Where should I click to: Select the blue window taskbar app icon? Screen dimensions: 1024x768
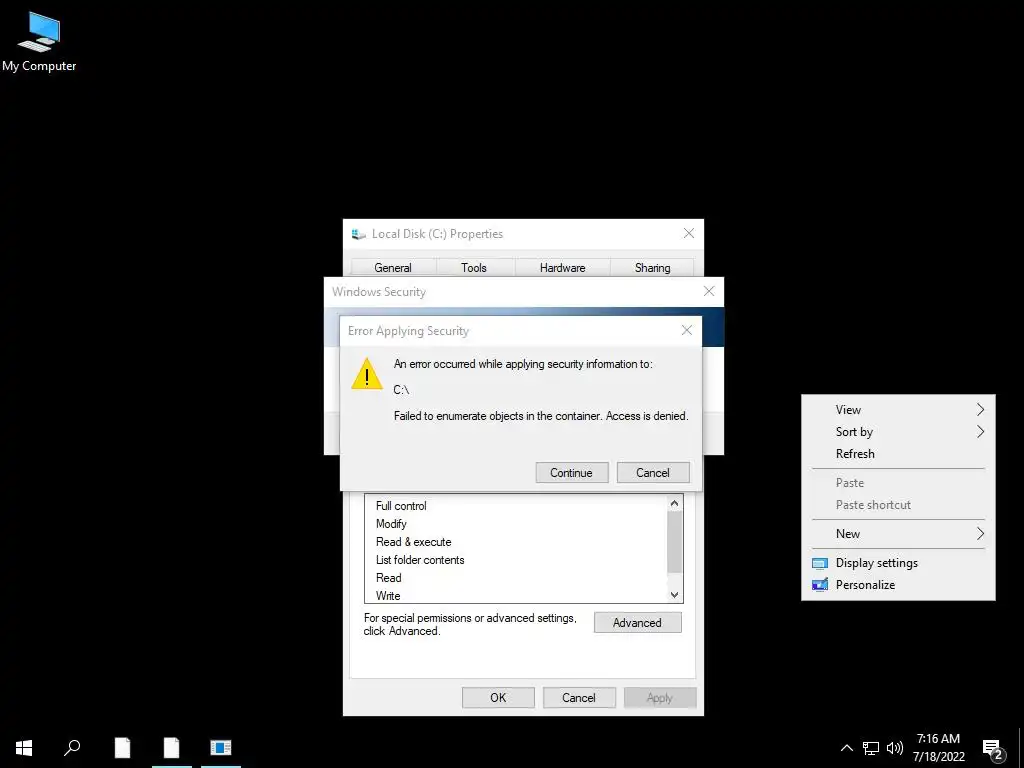pos(221,747)
